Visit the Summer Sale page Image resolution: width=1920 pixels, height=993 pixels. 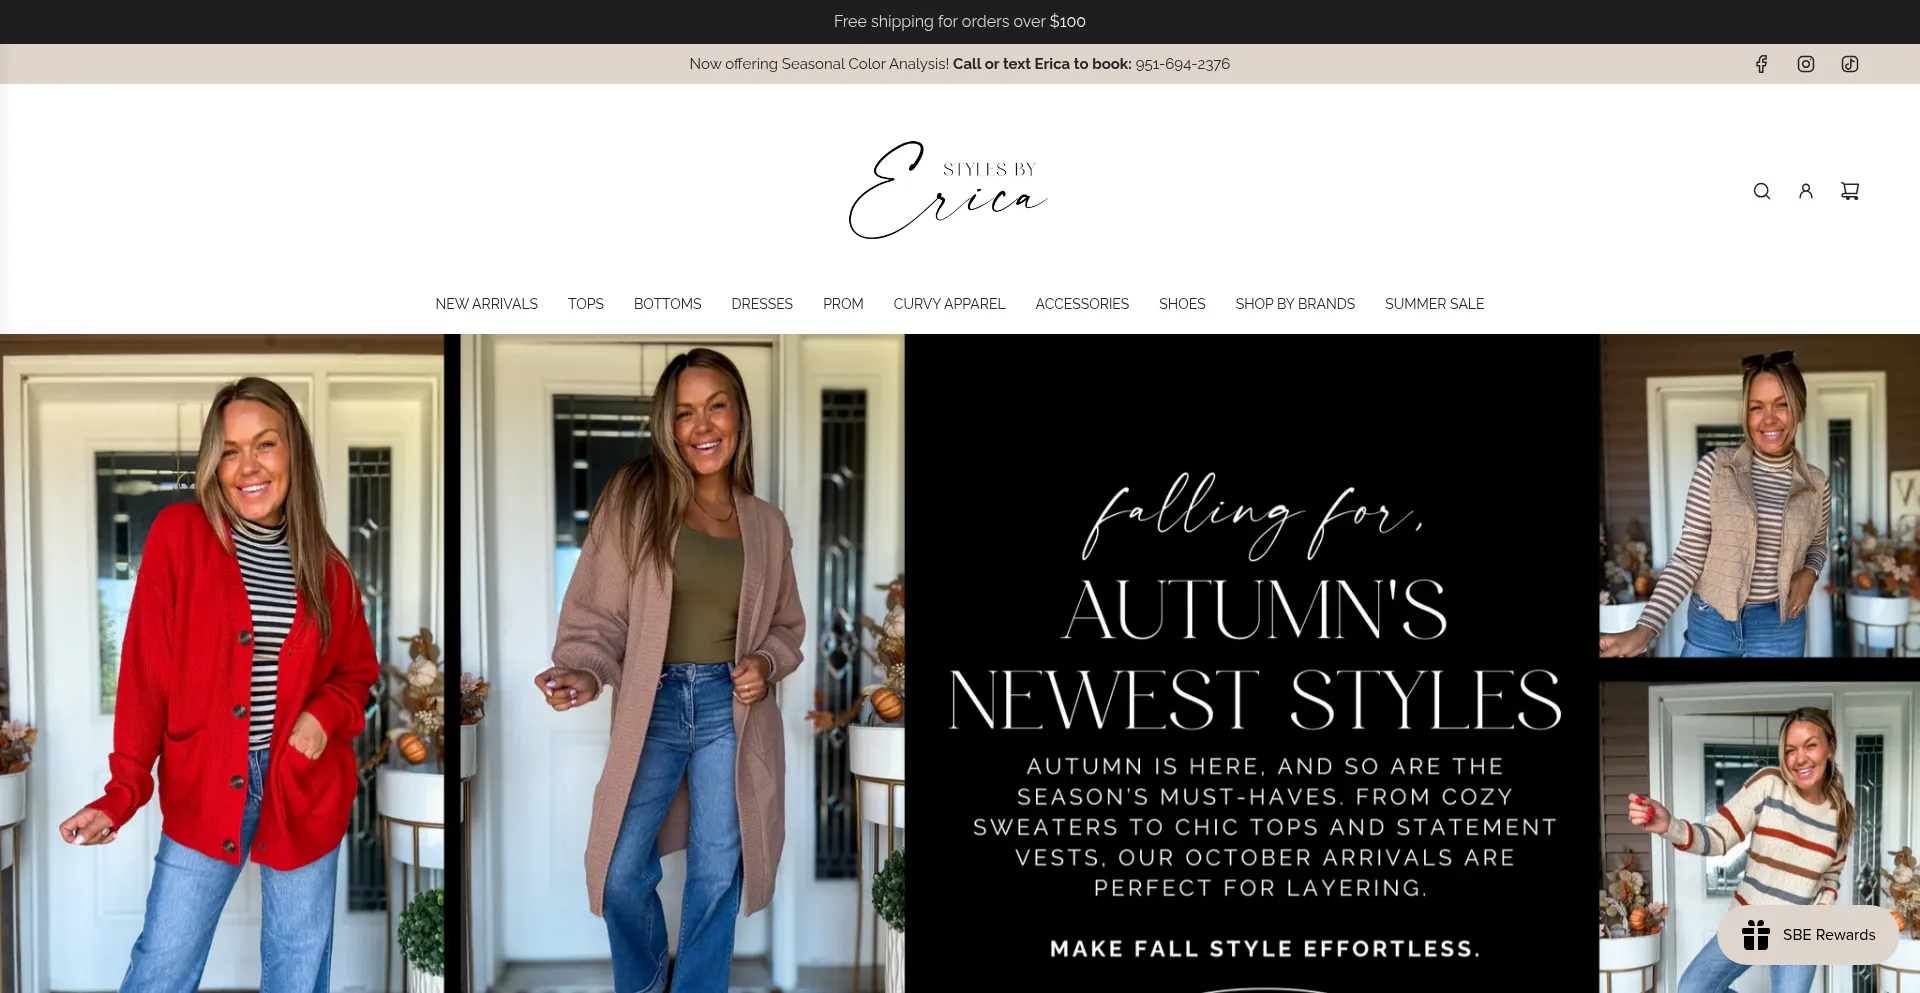click(x=1434, y=304)
